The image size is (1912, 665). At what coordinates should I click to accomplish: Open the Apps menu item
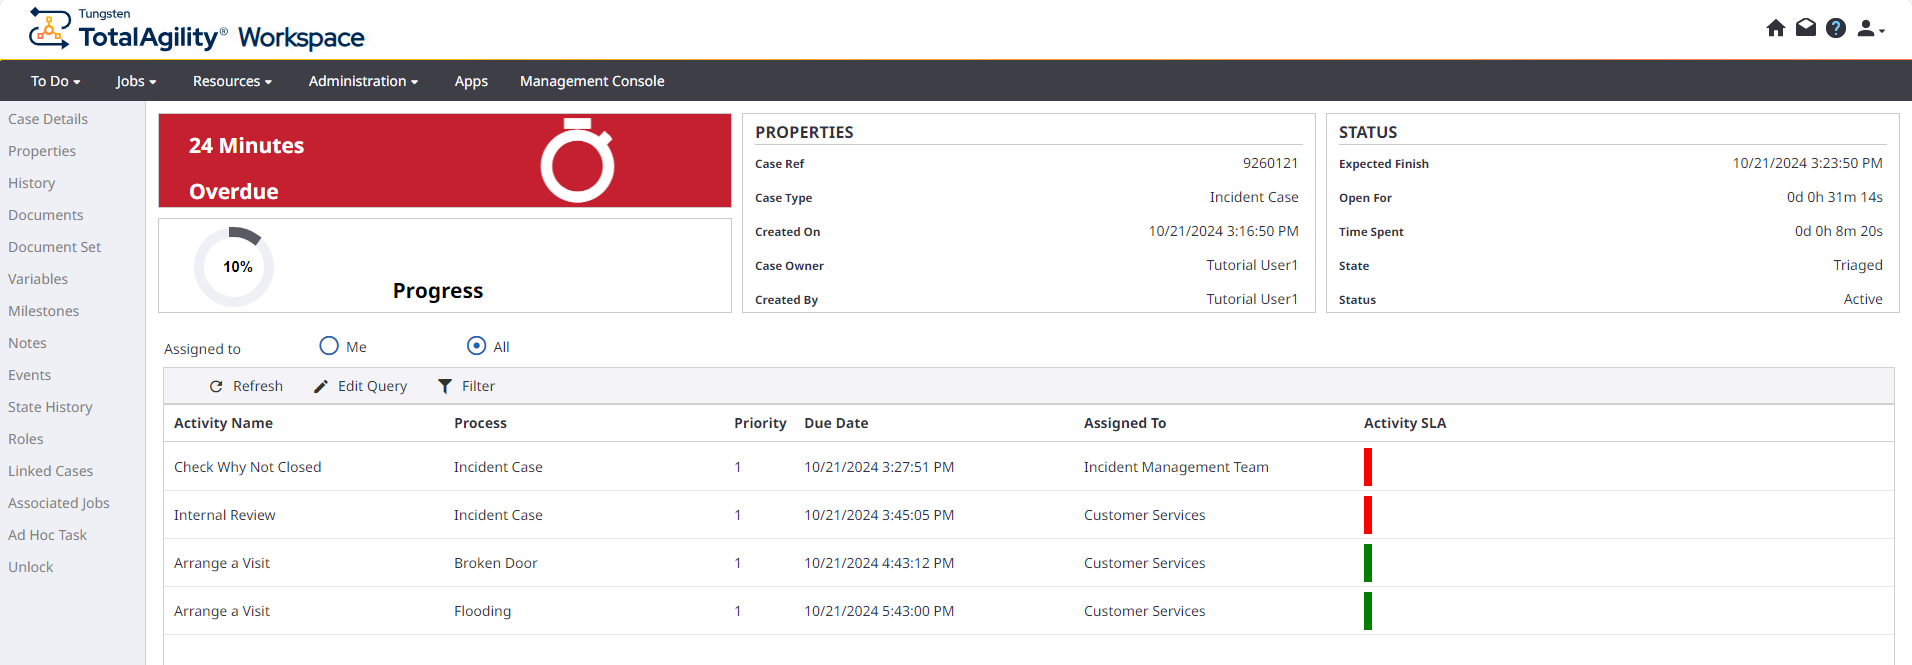click(471, 81)
